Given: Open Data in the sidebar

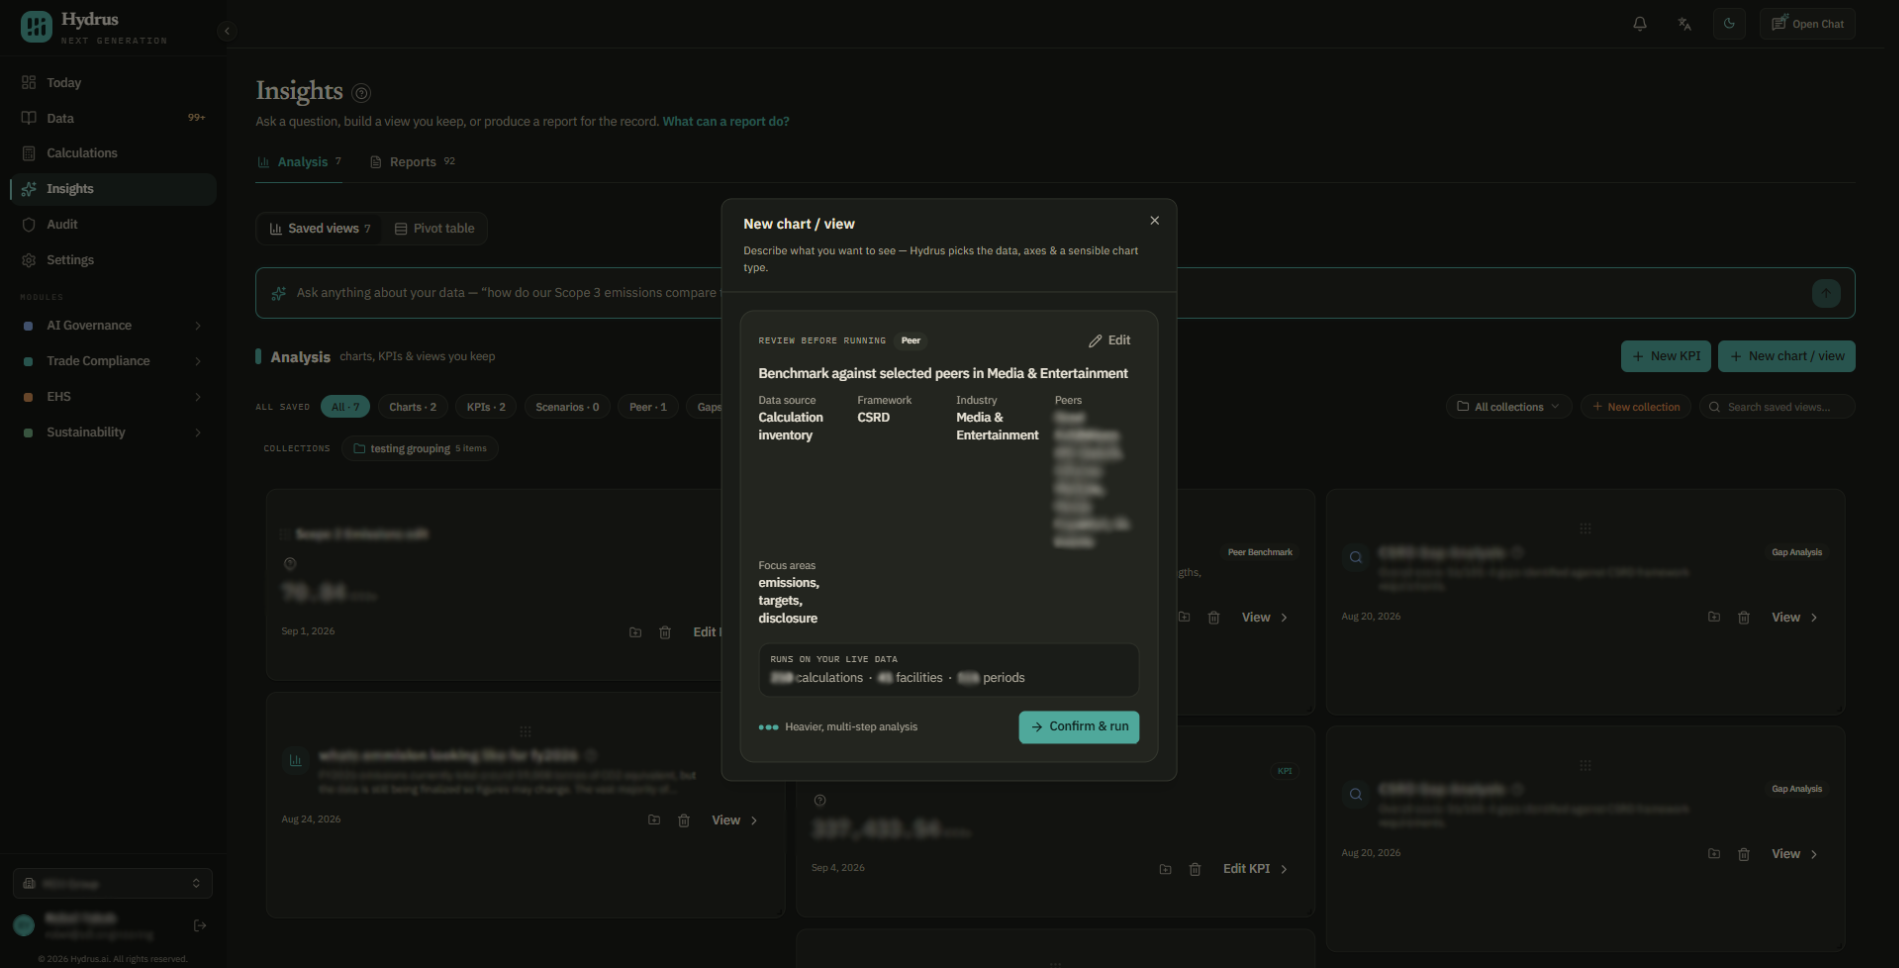Looking at the screenshot, I should (113, 118).
